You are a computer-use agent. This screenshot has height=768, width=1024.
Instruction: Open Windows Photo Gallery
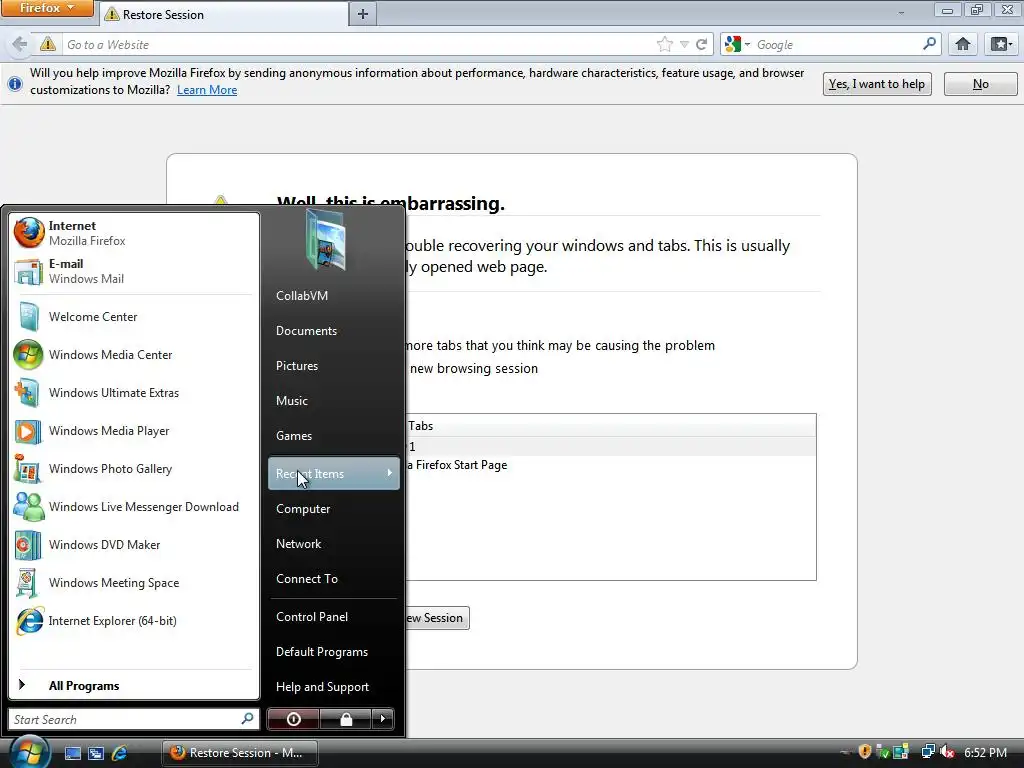(134, 468)
